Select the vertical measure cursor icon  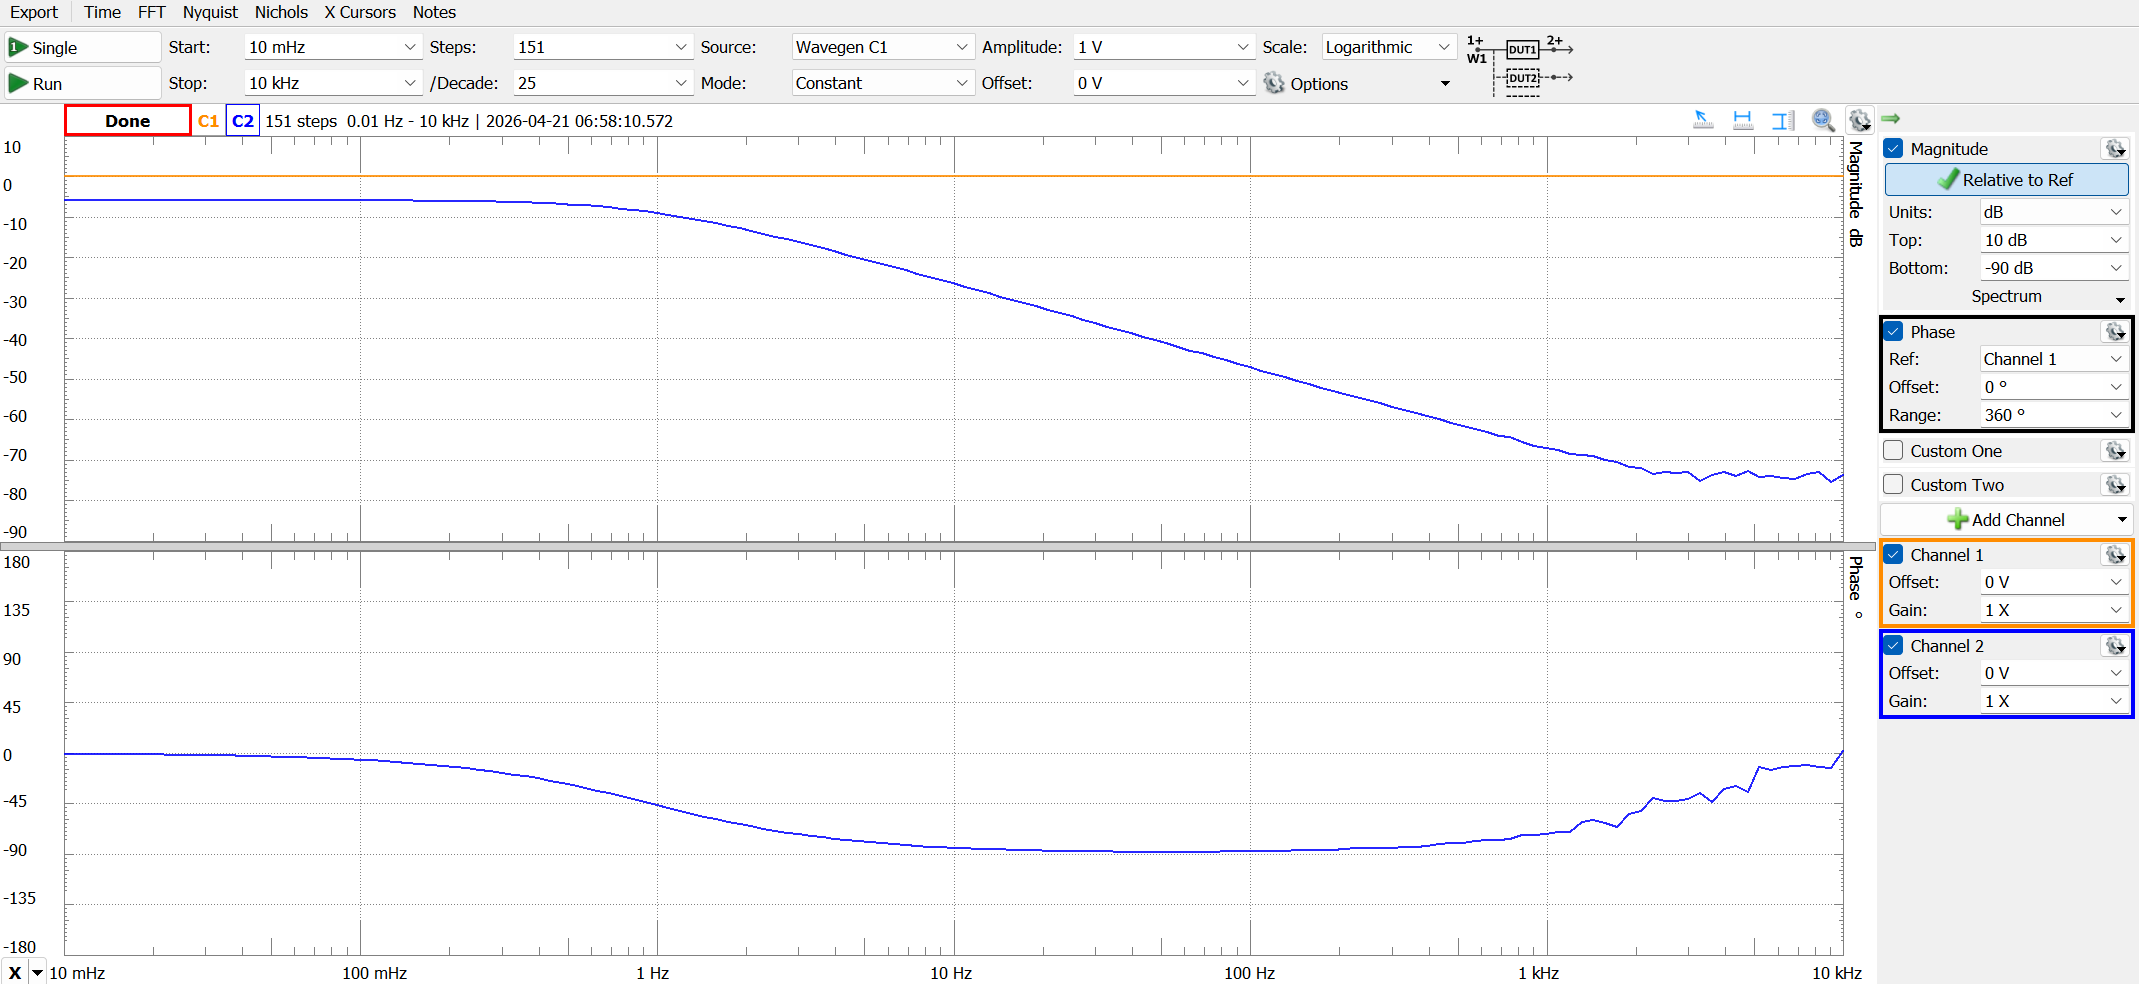1782,120
